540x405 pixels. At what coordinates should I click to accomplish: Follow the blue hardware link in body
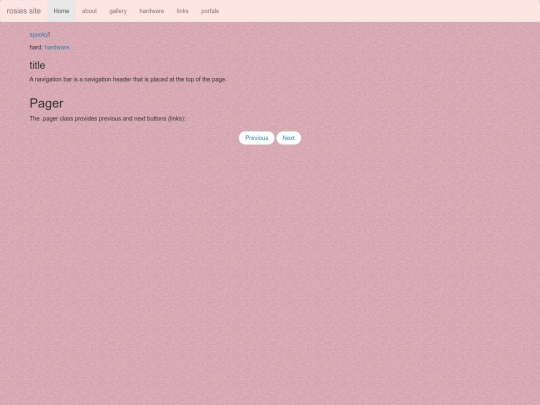pos(57,47)
